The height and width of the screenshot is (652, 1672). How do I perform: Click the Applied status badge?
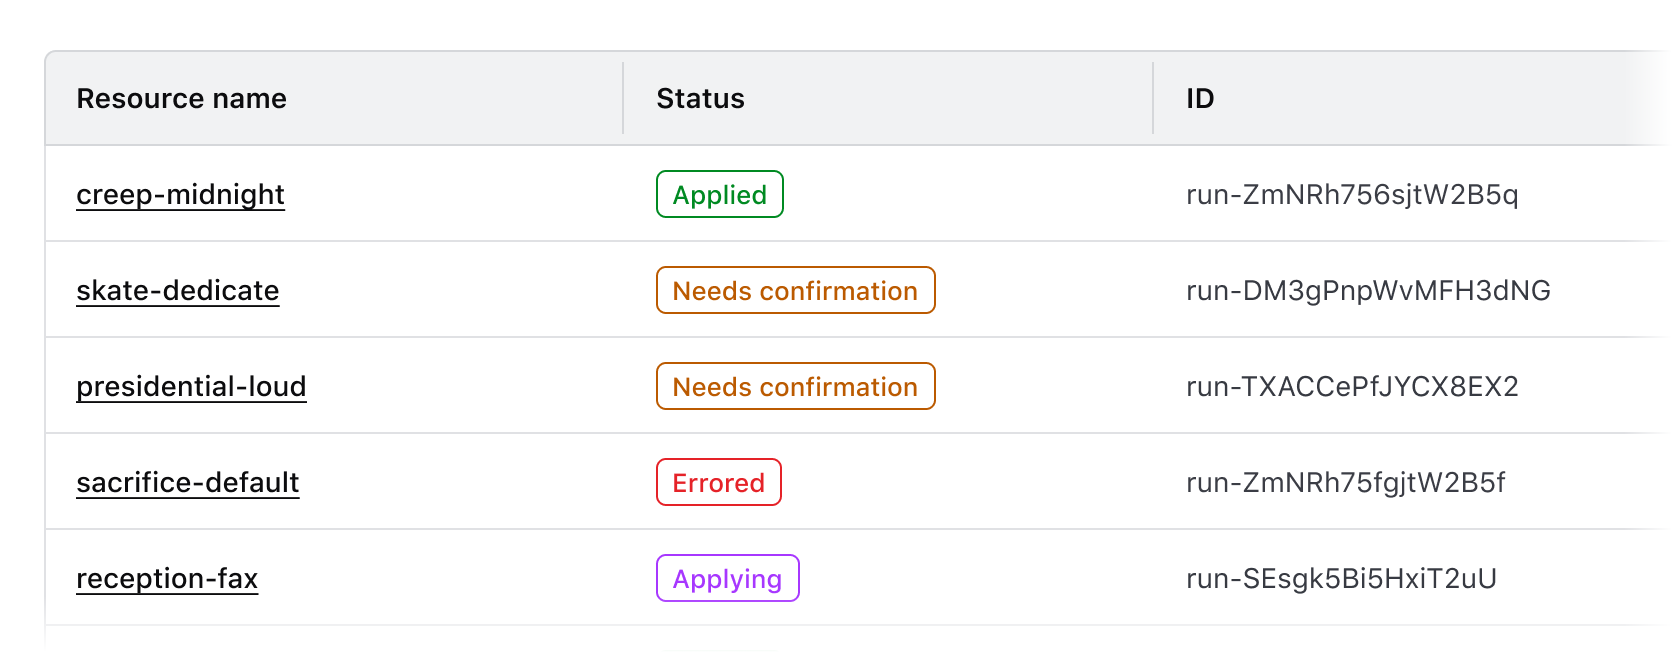coord(718,194)
